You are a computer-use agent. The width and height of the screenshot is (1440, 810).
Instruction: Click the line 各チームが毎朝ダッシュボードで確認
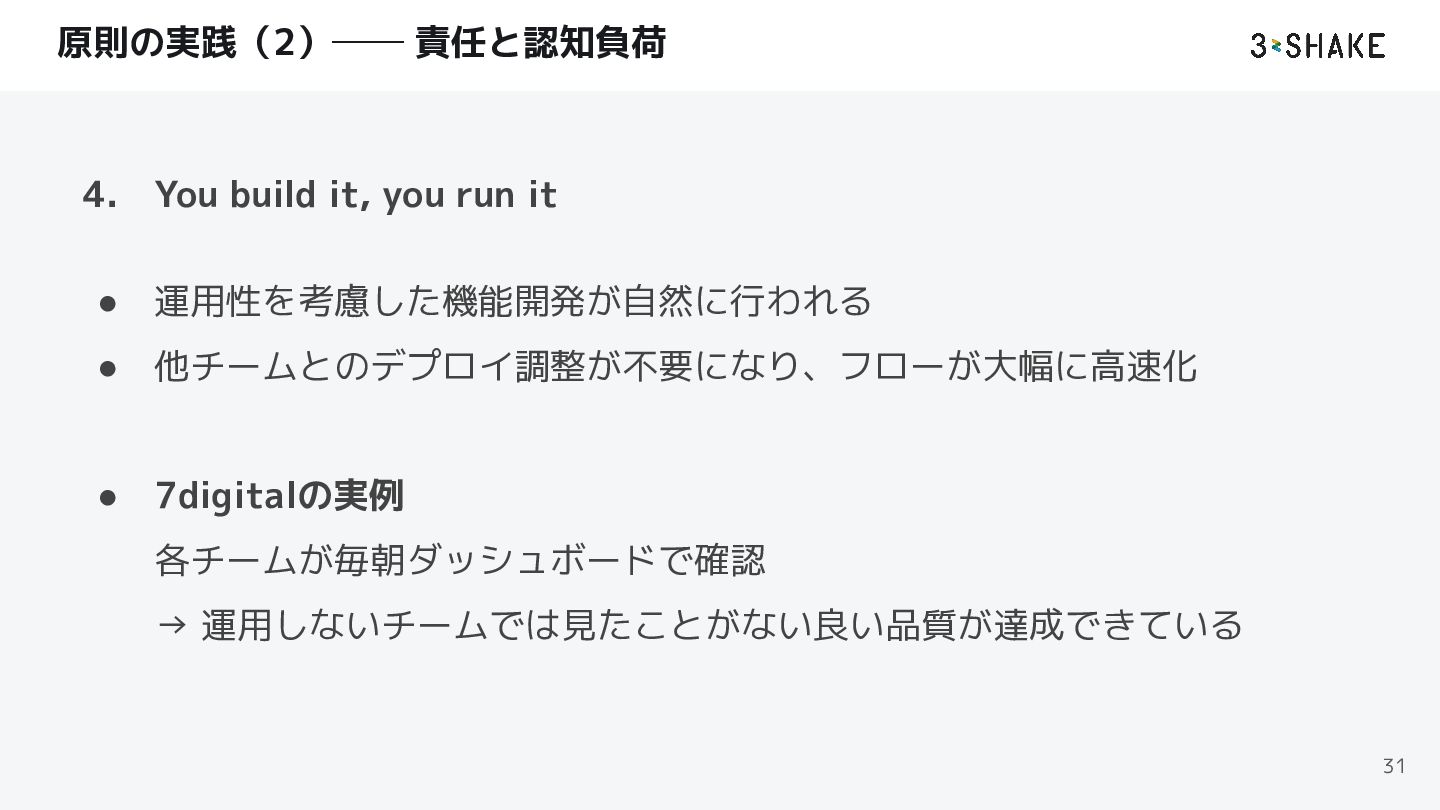click(x=460, y=559)
